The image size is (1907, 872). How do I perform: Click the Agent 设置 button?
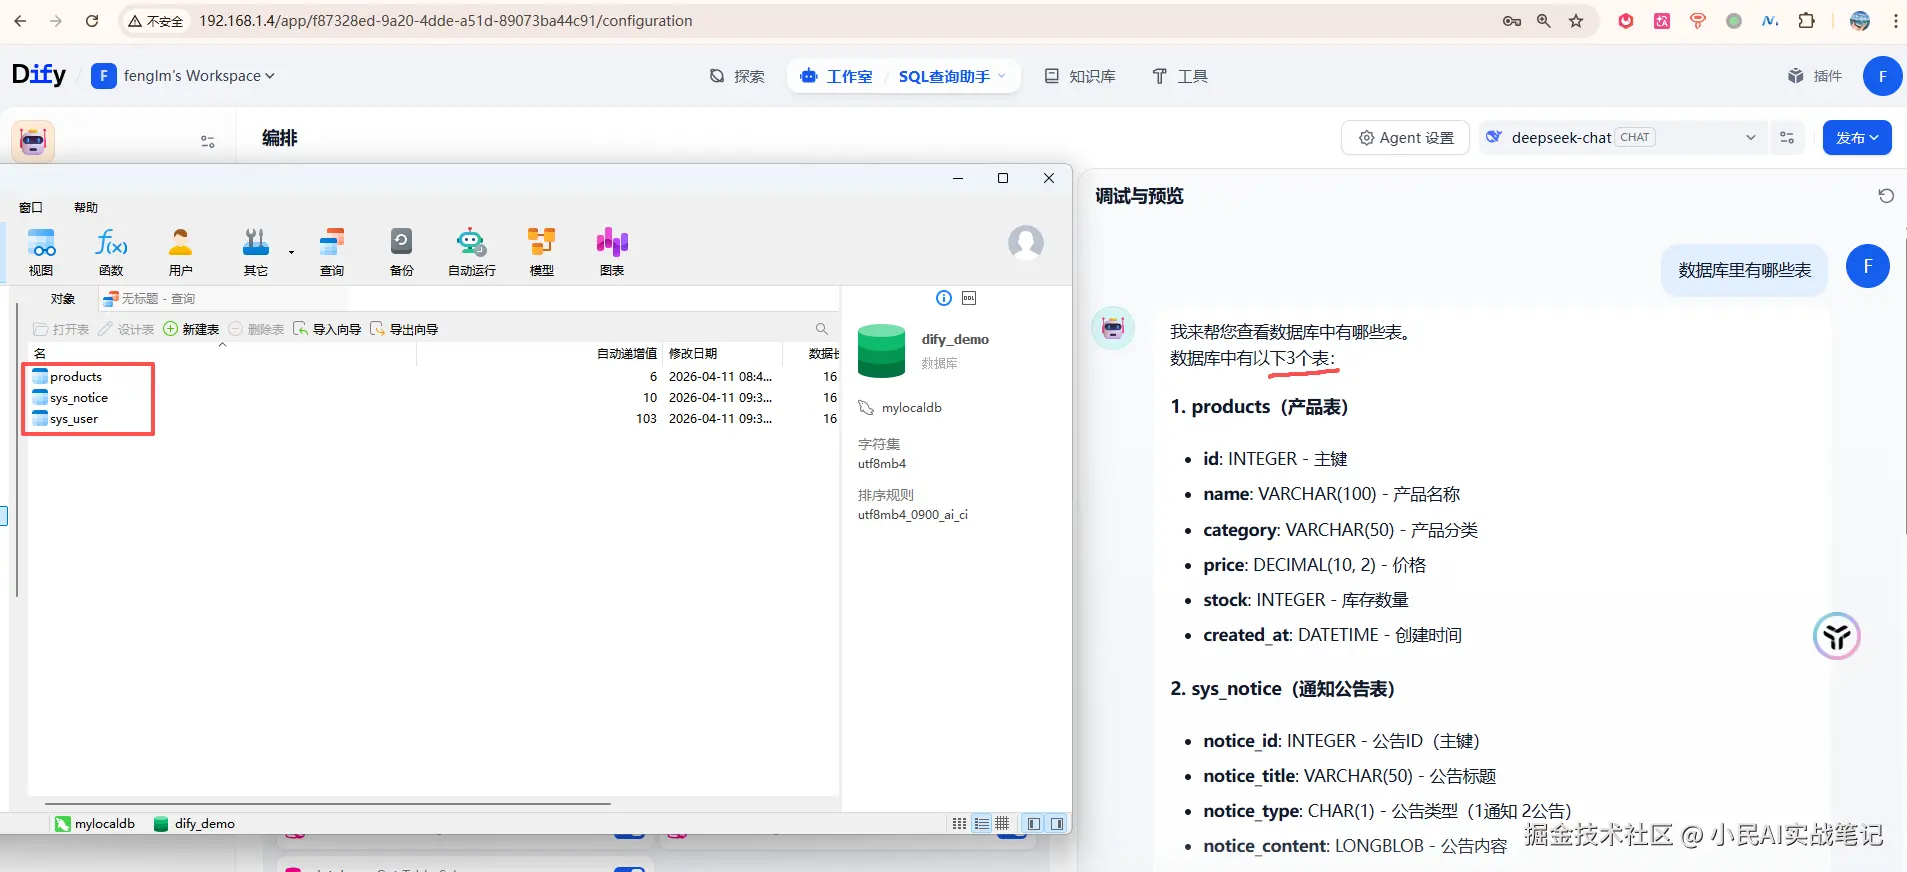(x=1405, y=138)
